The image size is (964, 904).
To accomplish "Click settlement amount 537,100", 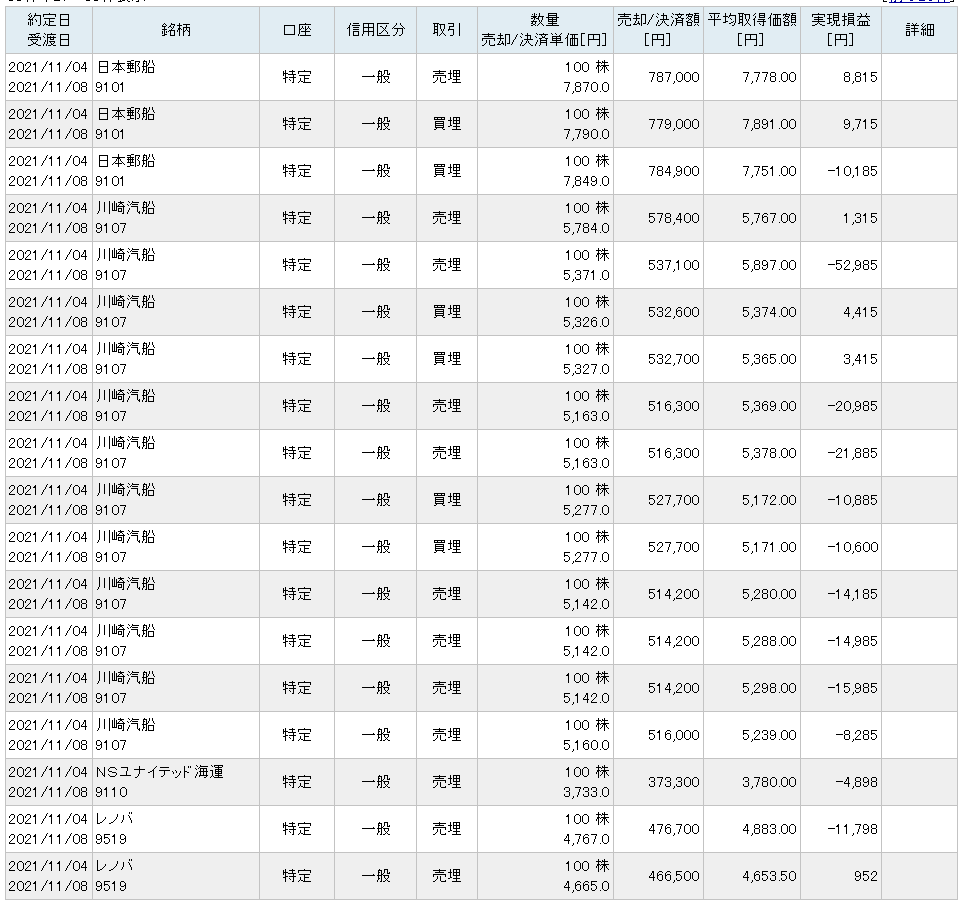I will point(674,265).
